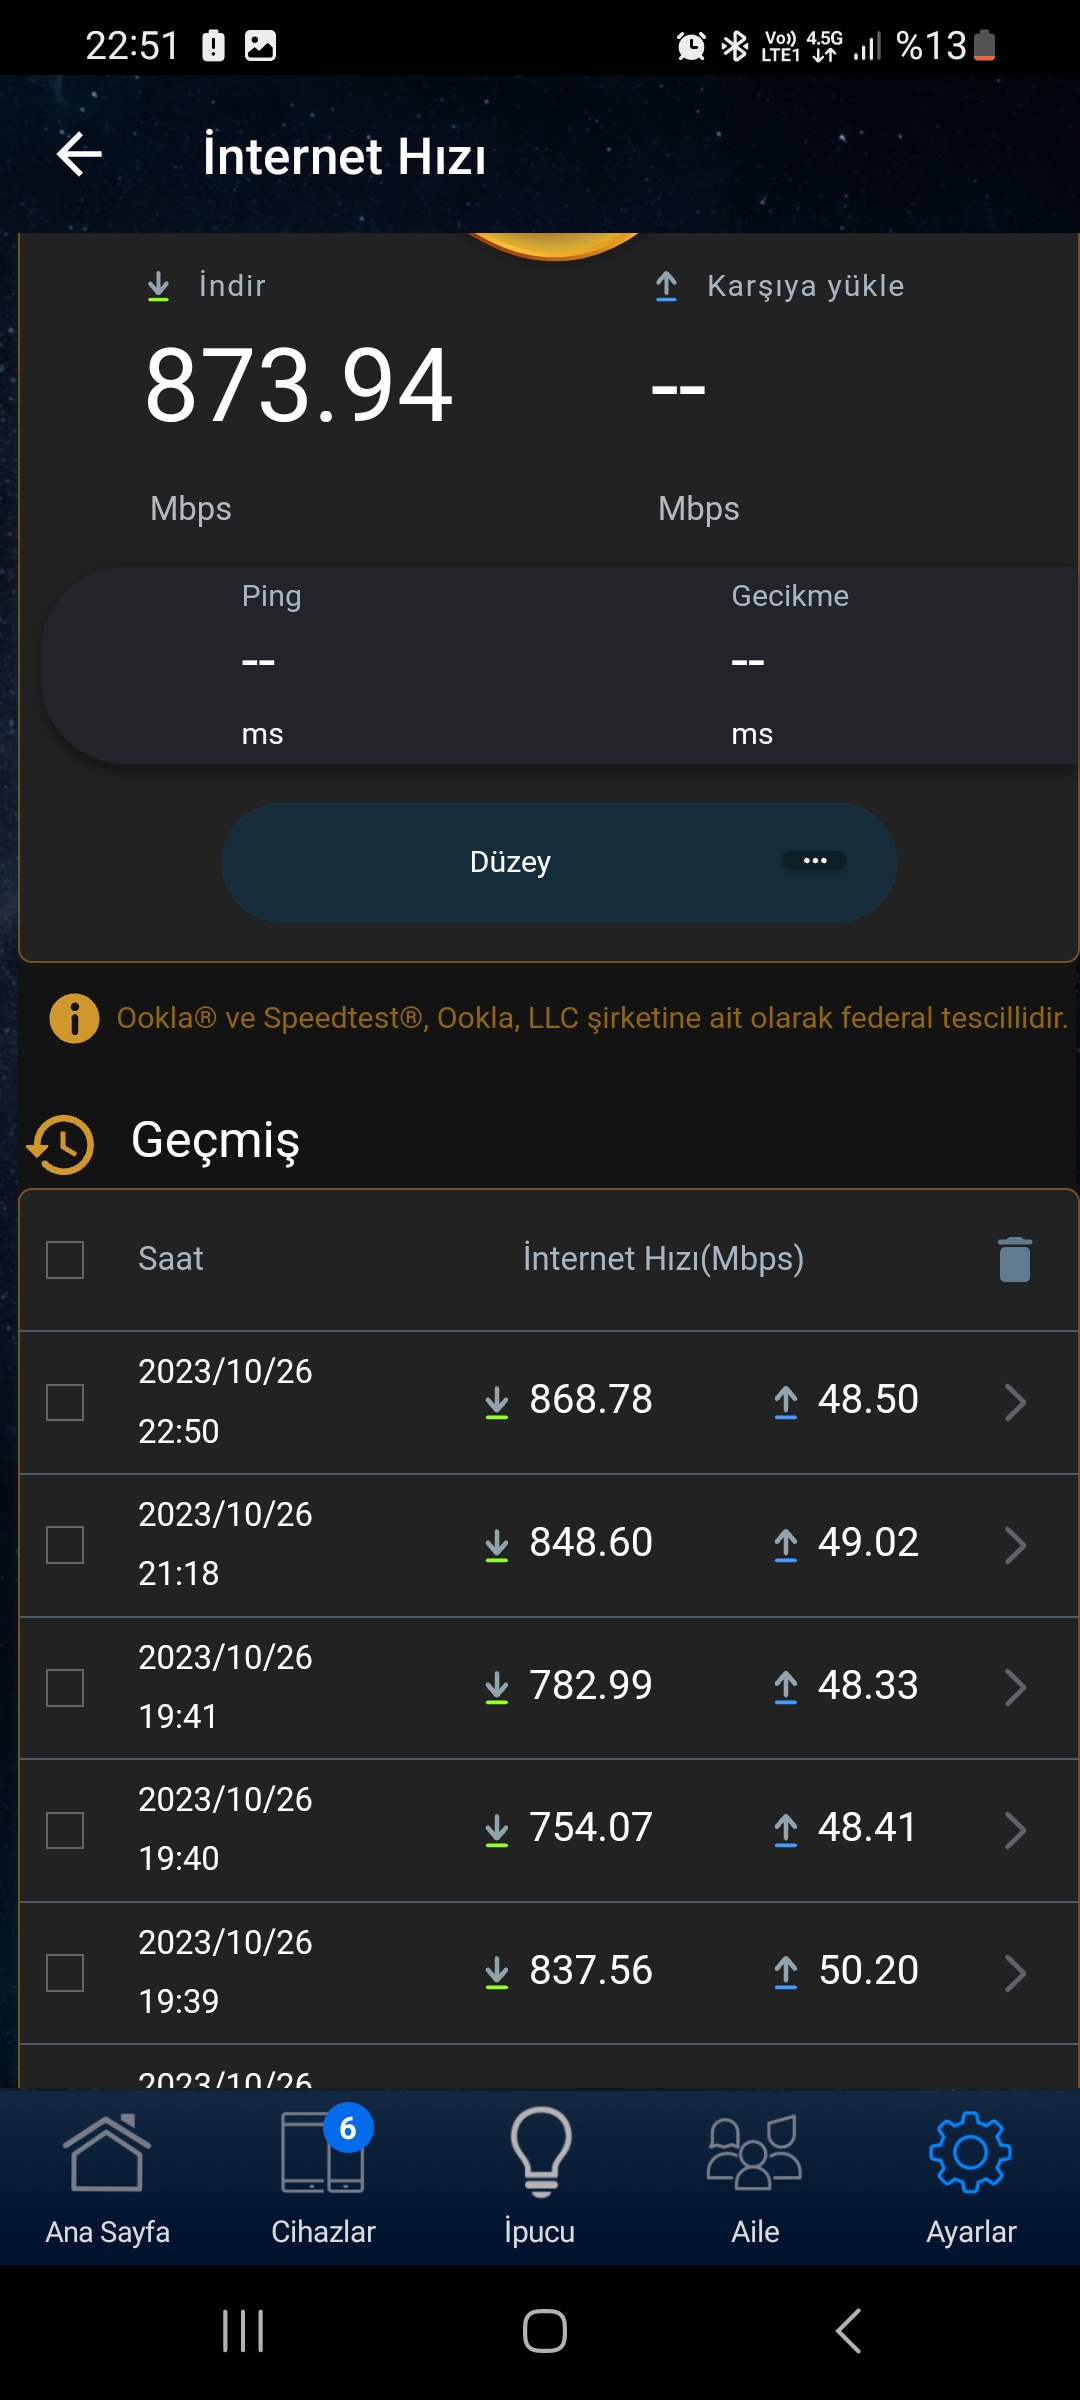Viewport: 1080px width, 2400px height.
Task: Check the select-all box beside Saat
Action: 65,1260
